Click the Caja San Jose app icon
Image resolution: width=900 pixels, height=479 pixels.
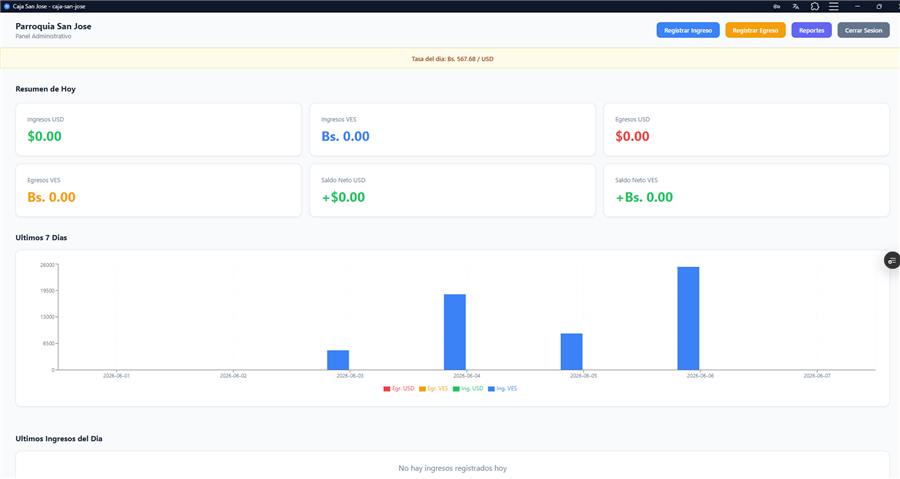pos(7,6)
